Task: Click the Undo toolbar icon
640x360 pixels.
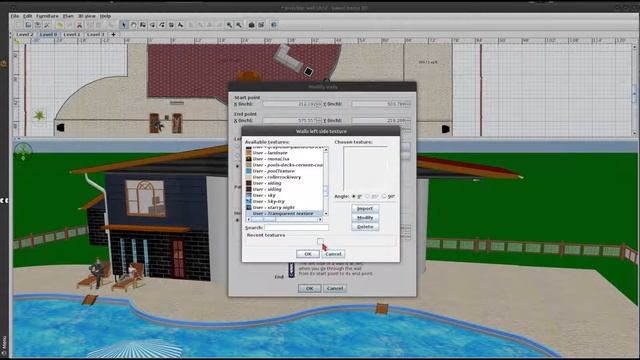Action: tap(60, 25)
